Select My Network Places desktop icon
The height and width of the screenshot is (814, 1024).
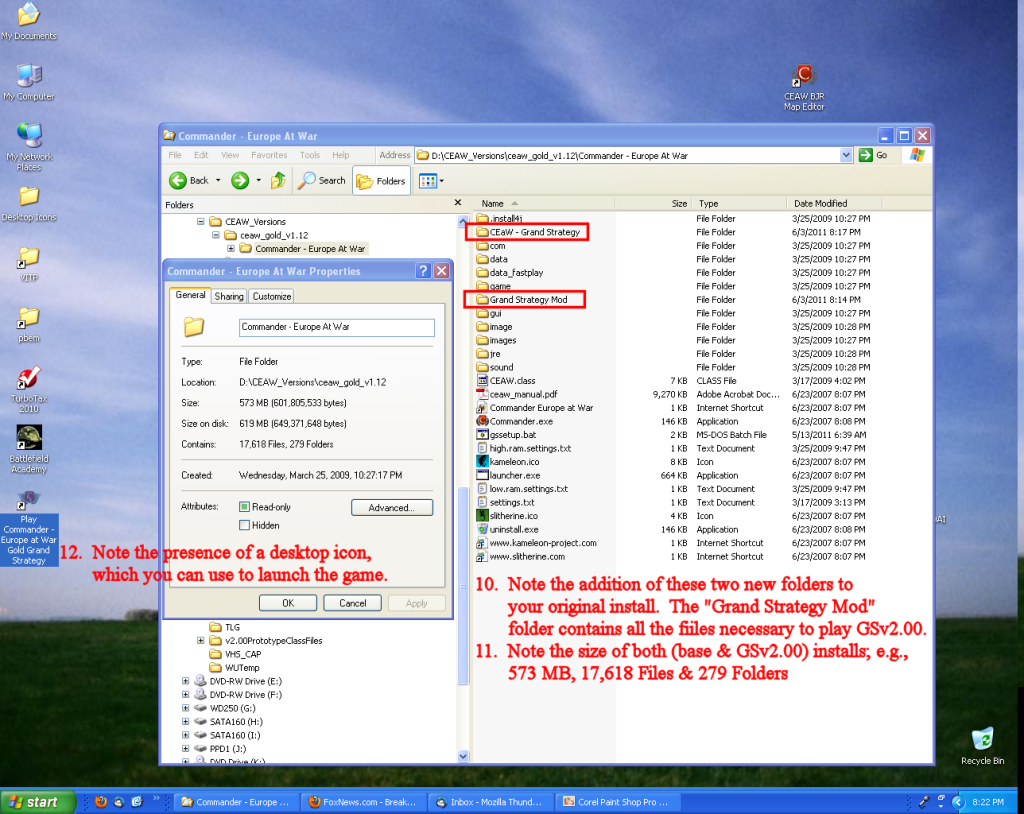pos(29,147)
